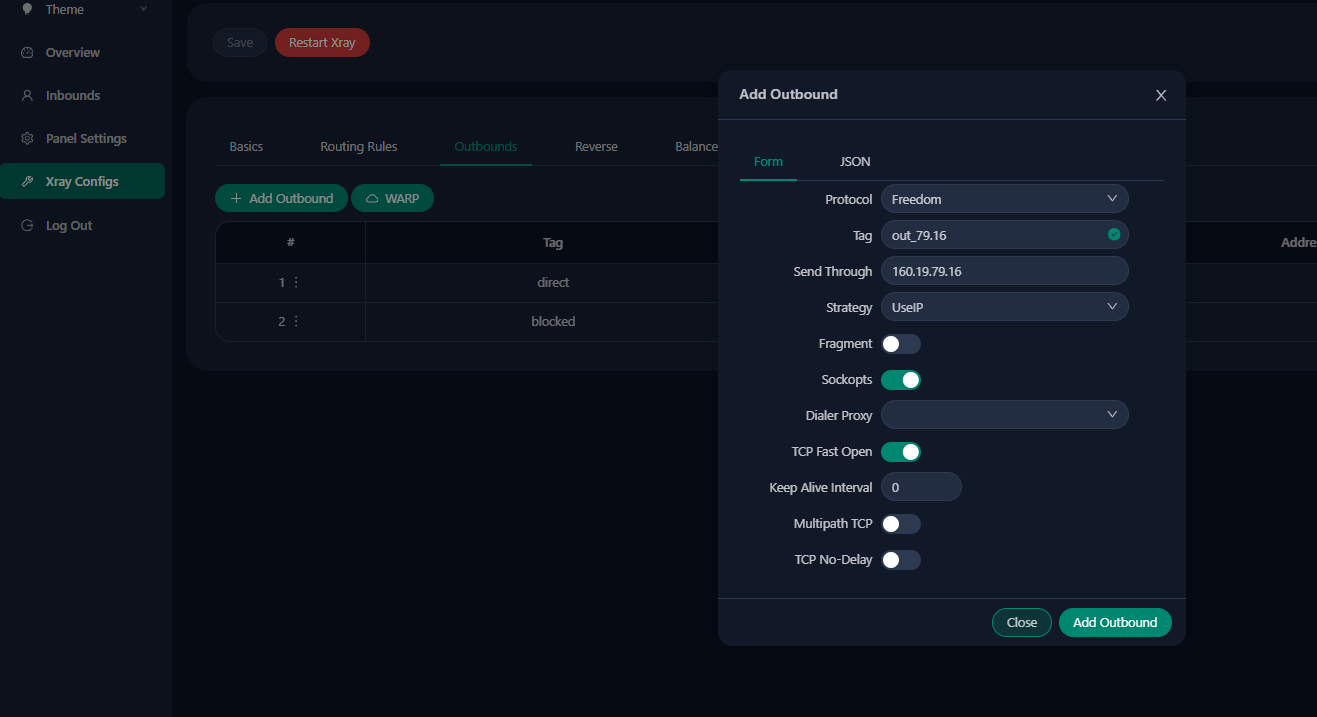Open the Dialer Proxy dropdown

[1004, 415]
